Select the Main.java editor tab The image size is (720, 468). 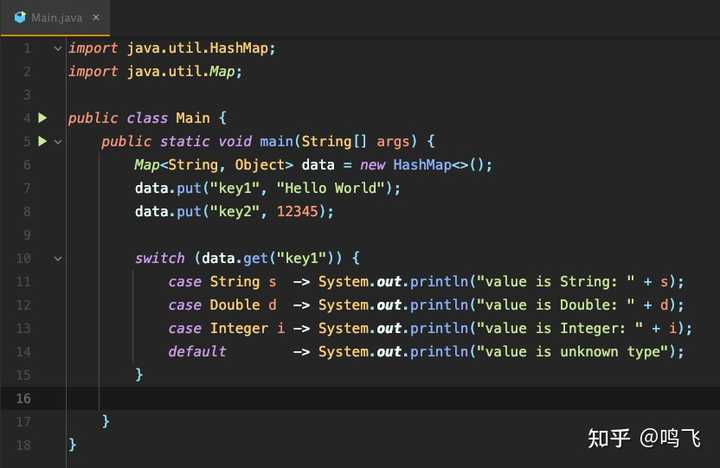[55, 18]
